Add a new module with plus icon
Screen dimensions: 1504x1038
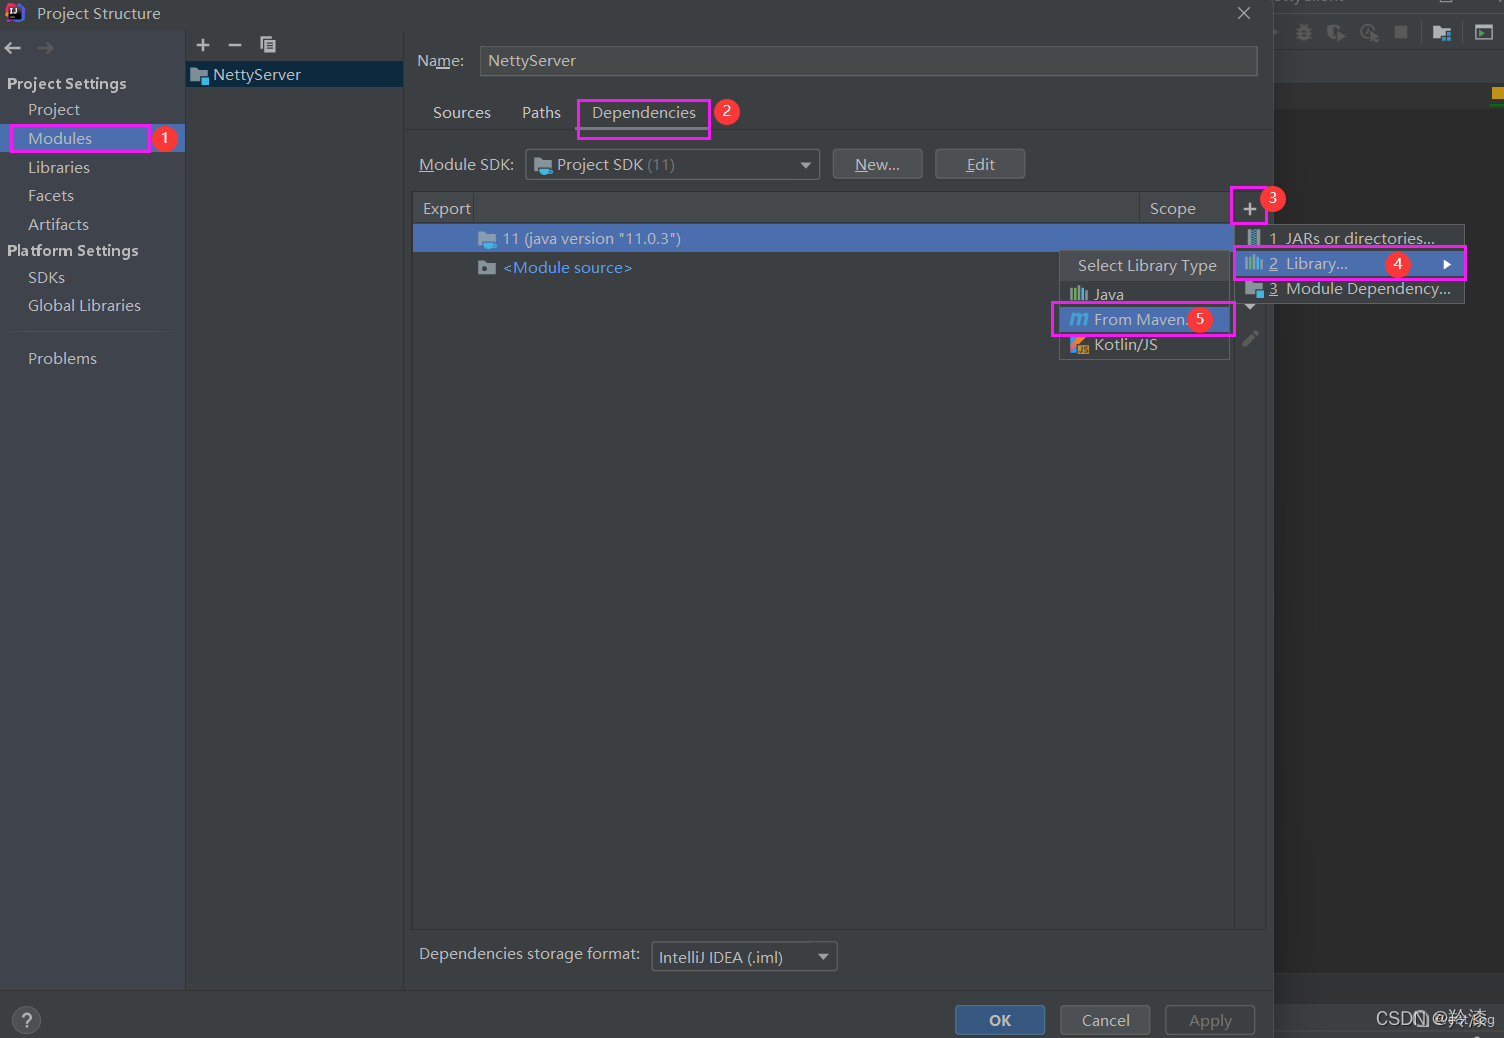coord(203,45)
